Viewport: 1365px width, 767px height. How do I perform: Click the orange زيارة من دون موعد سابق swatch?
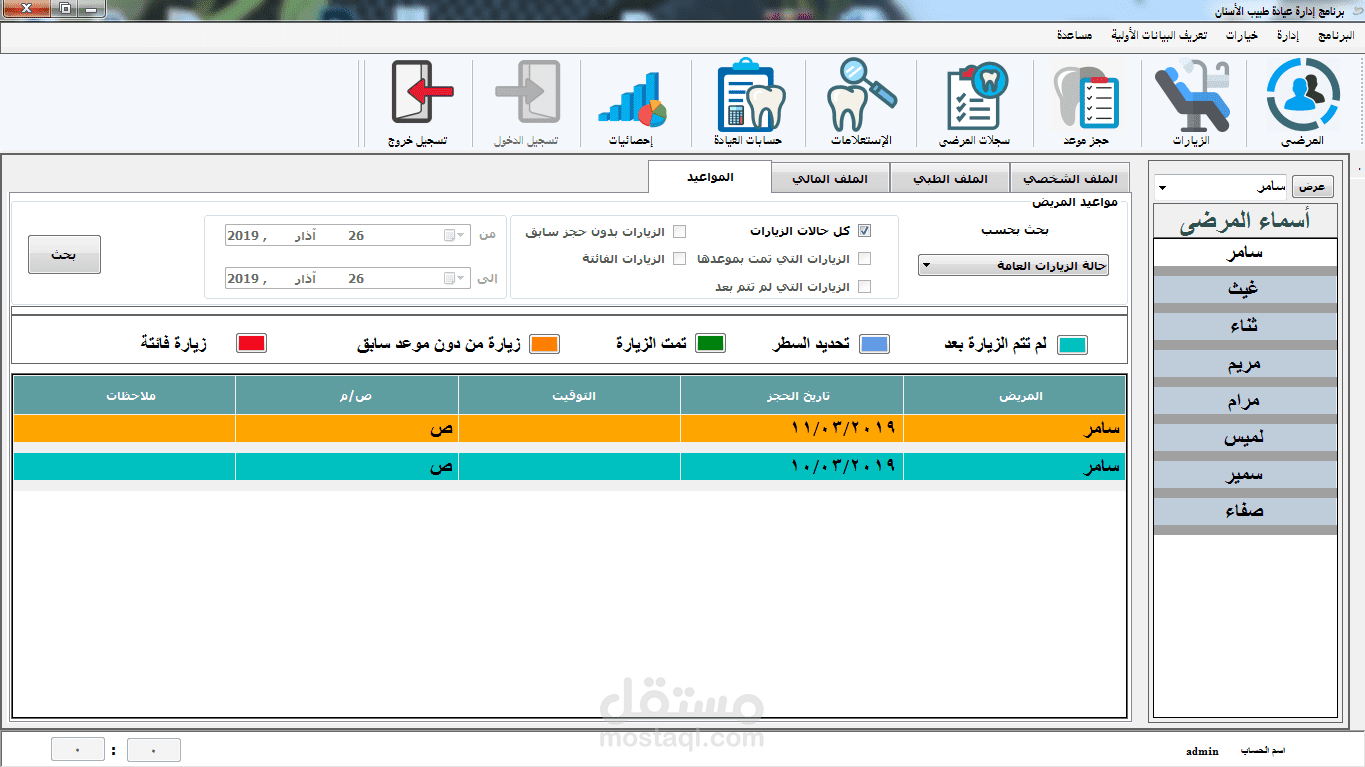545,344
